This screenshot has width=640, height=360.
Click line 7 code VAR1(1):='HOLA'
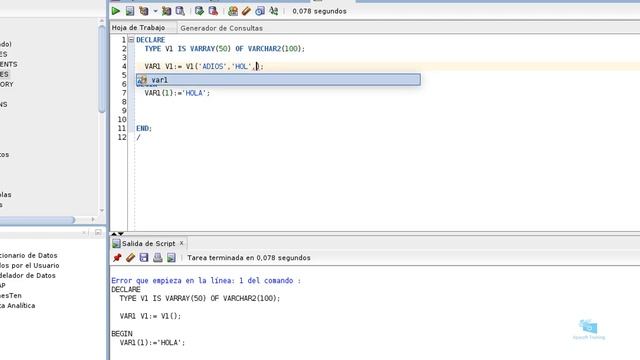[x=177, y=93]
